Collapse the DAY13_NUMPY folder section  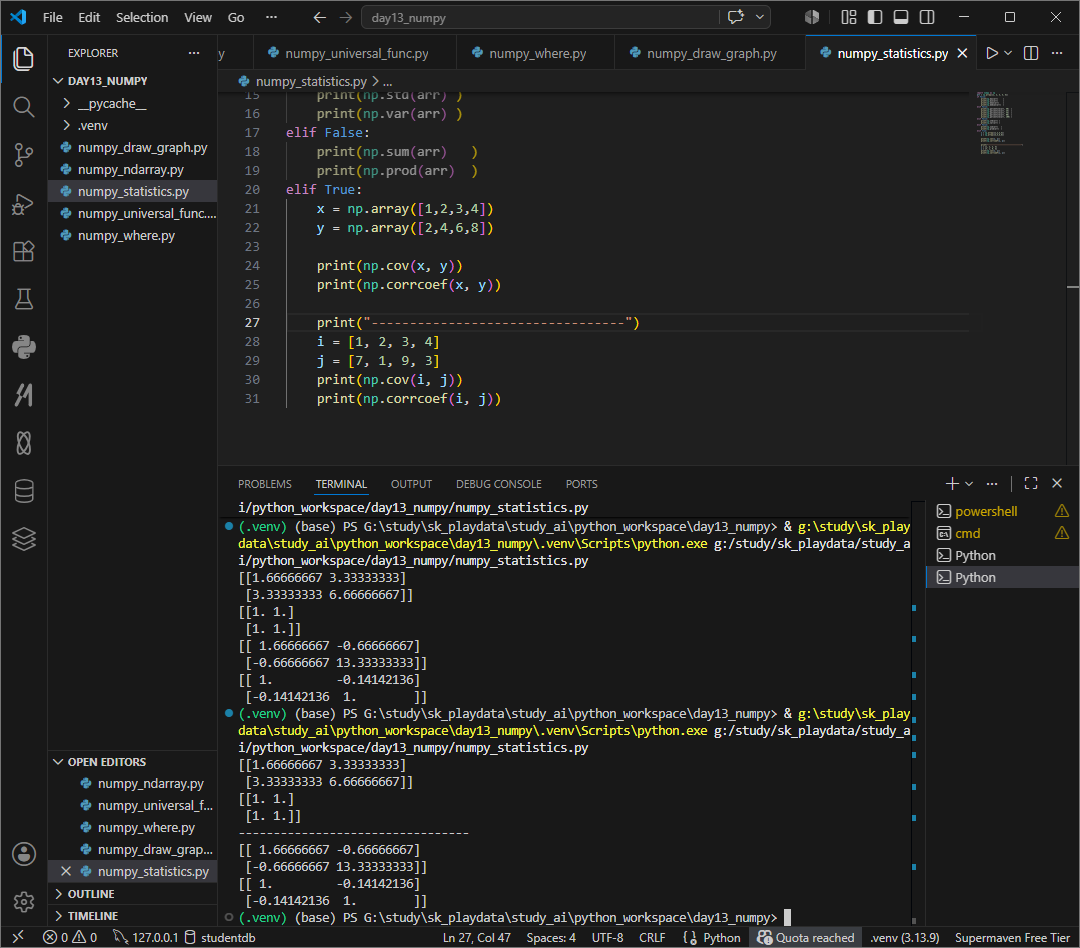tap(133, 81)
